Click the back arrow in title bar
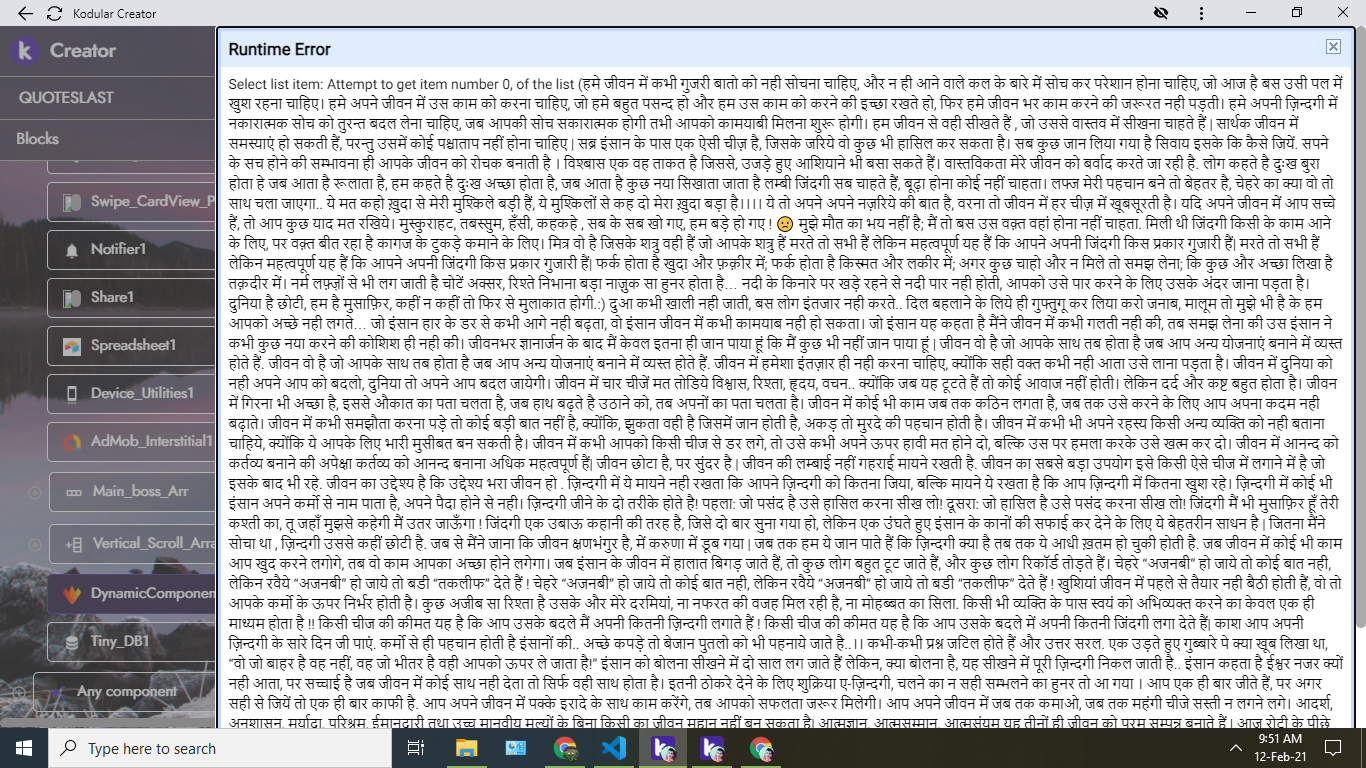 [x=25, y=14]
